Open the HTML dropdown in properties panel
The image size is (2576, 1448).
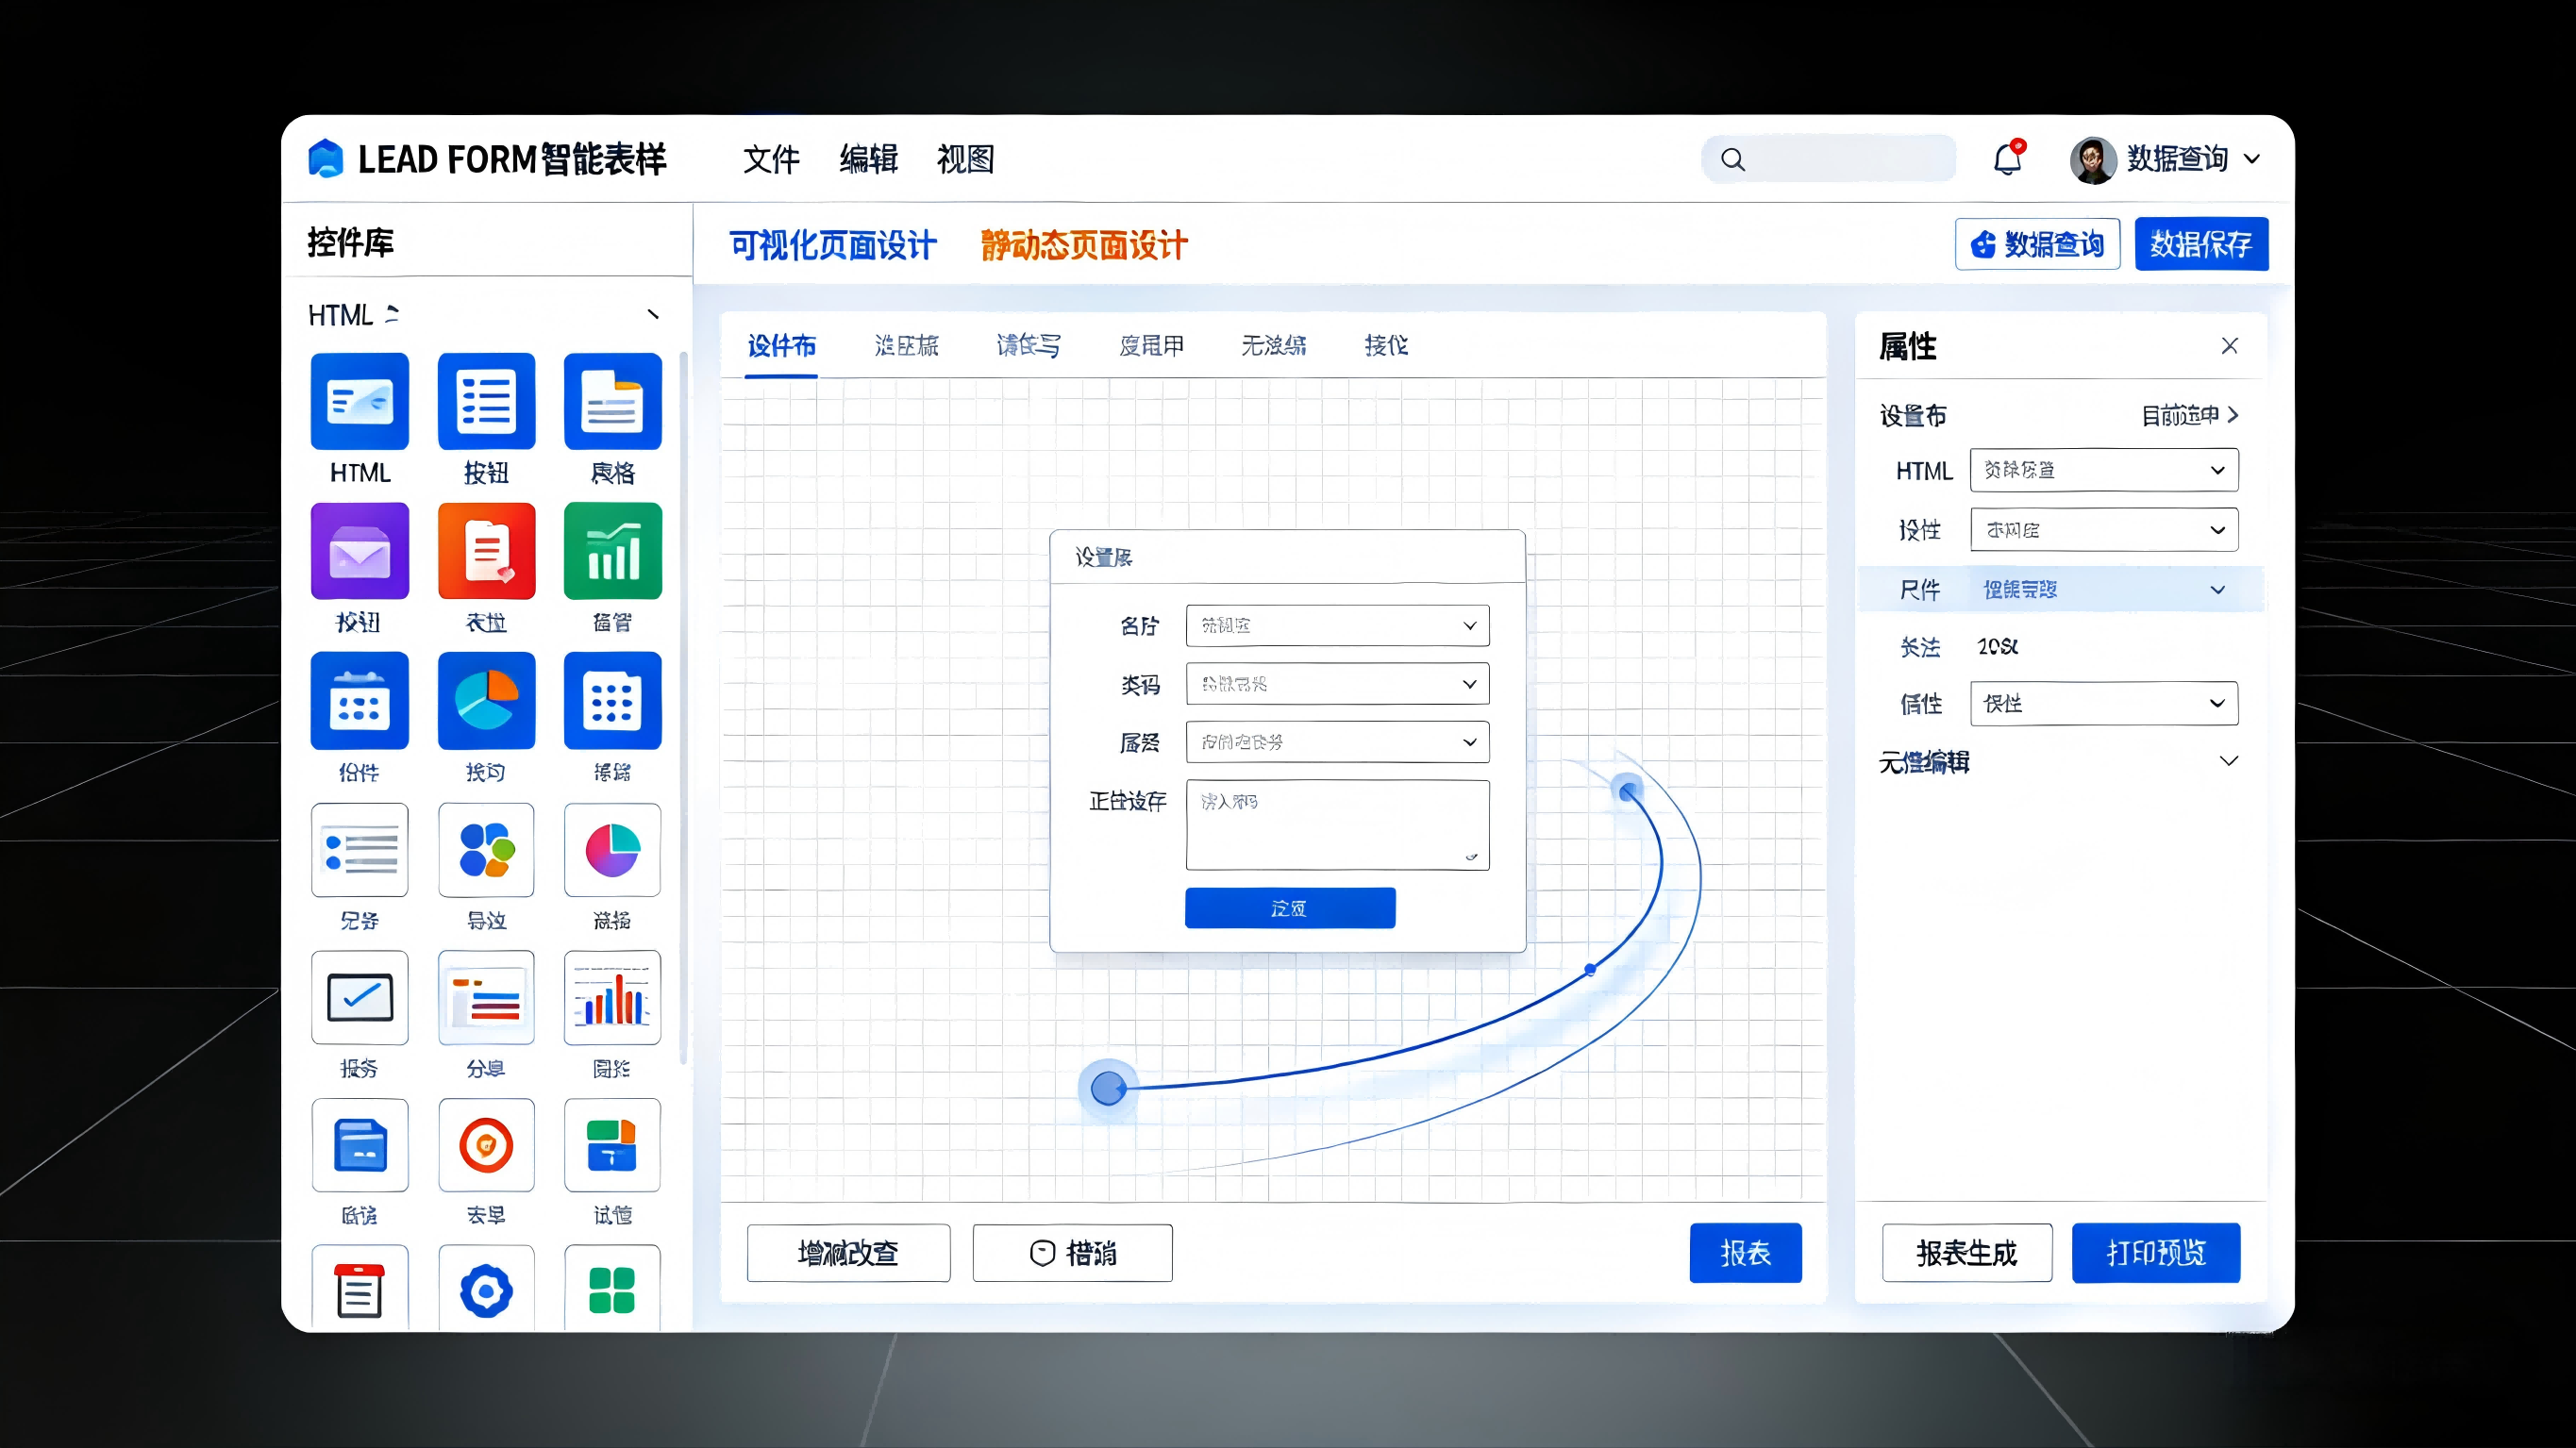tap(2103, 470)
